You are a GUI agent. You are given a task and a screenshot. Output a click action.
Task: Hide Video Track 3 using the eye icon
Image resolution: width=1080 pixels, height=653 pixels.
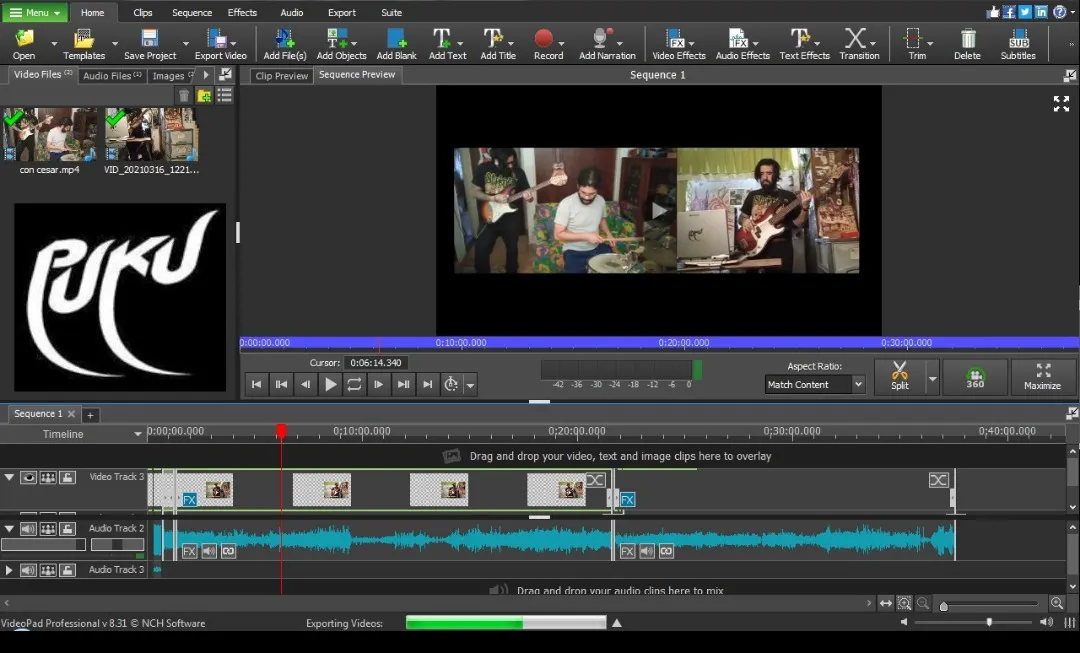coord(28,477)
